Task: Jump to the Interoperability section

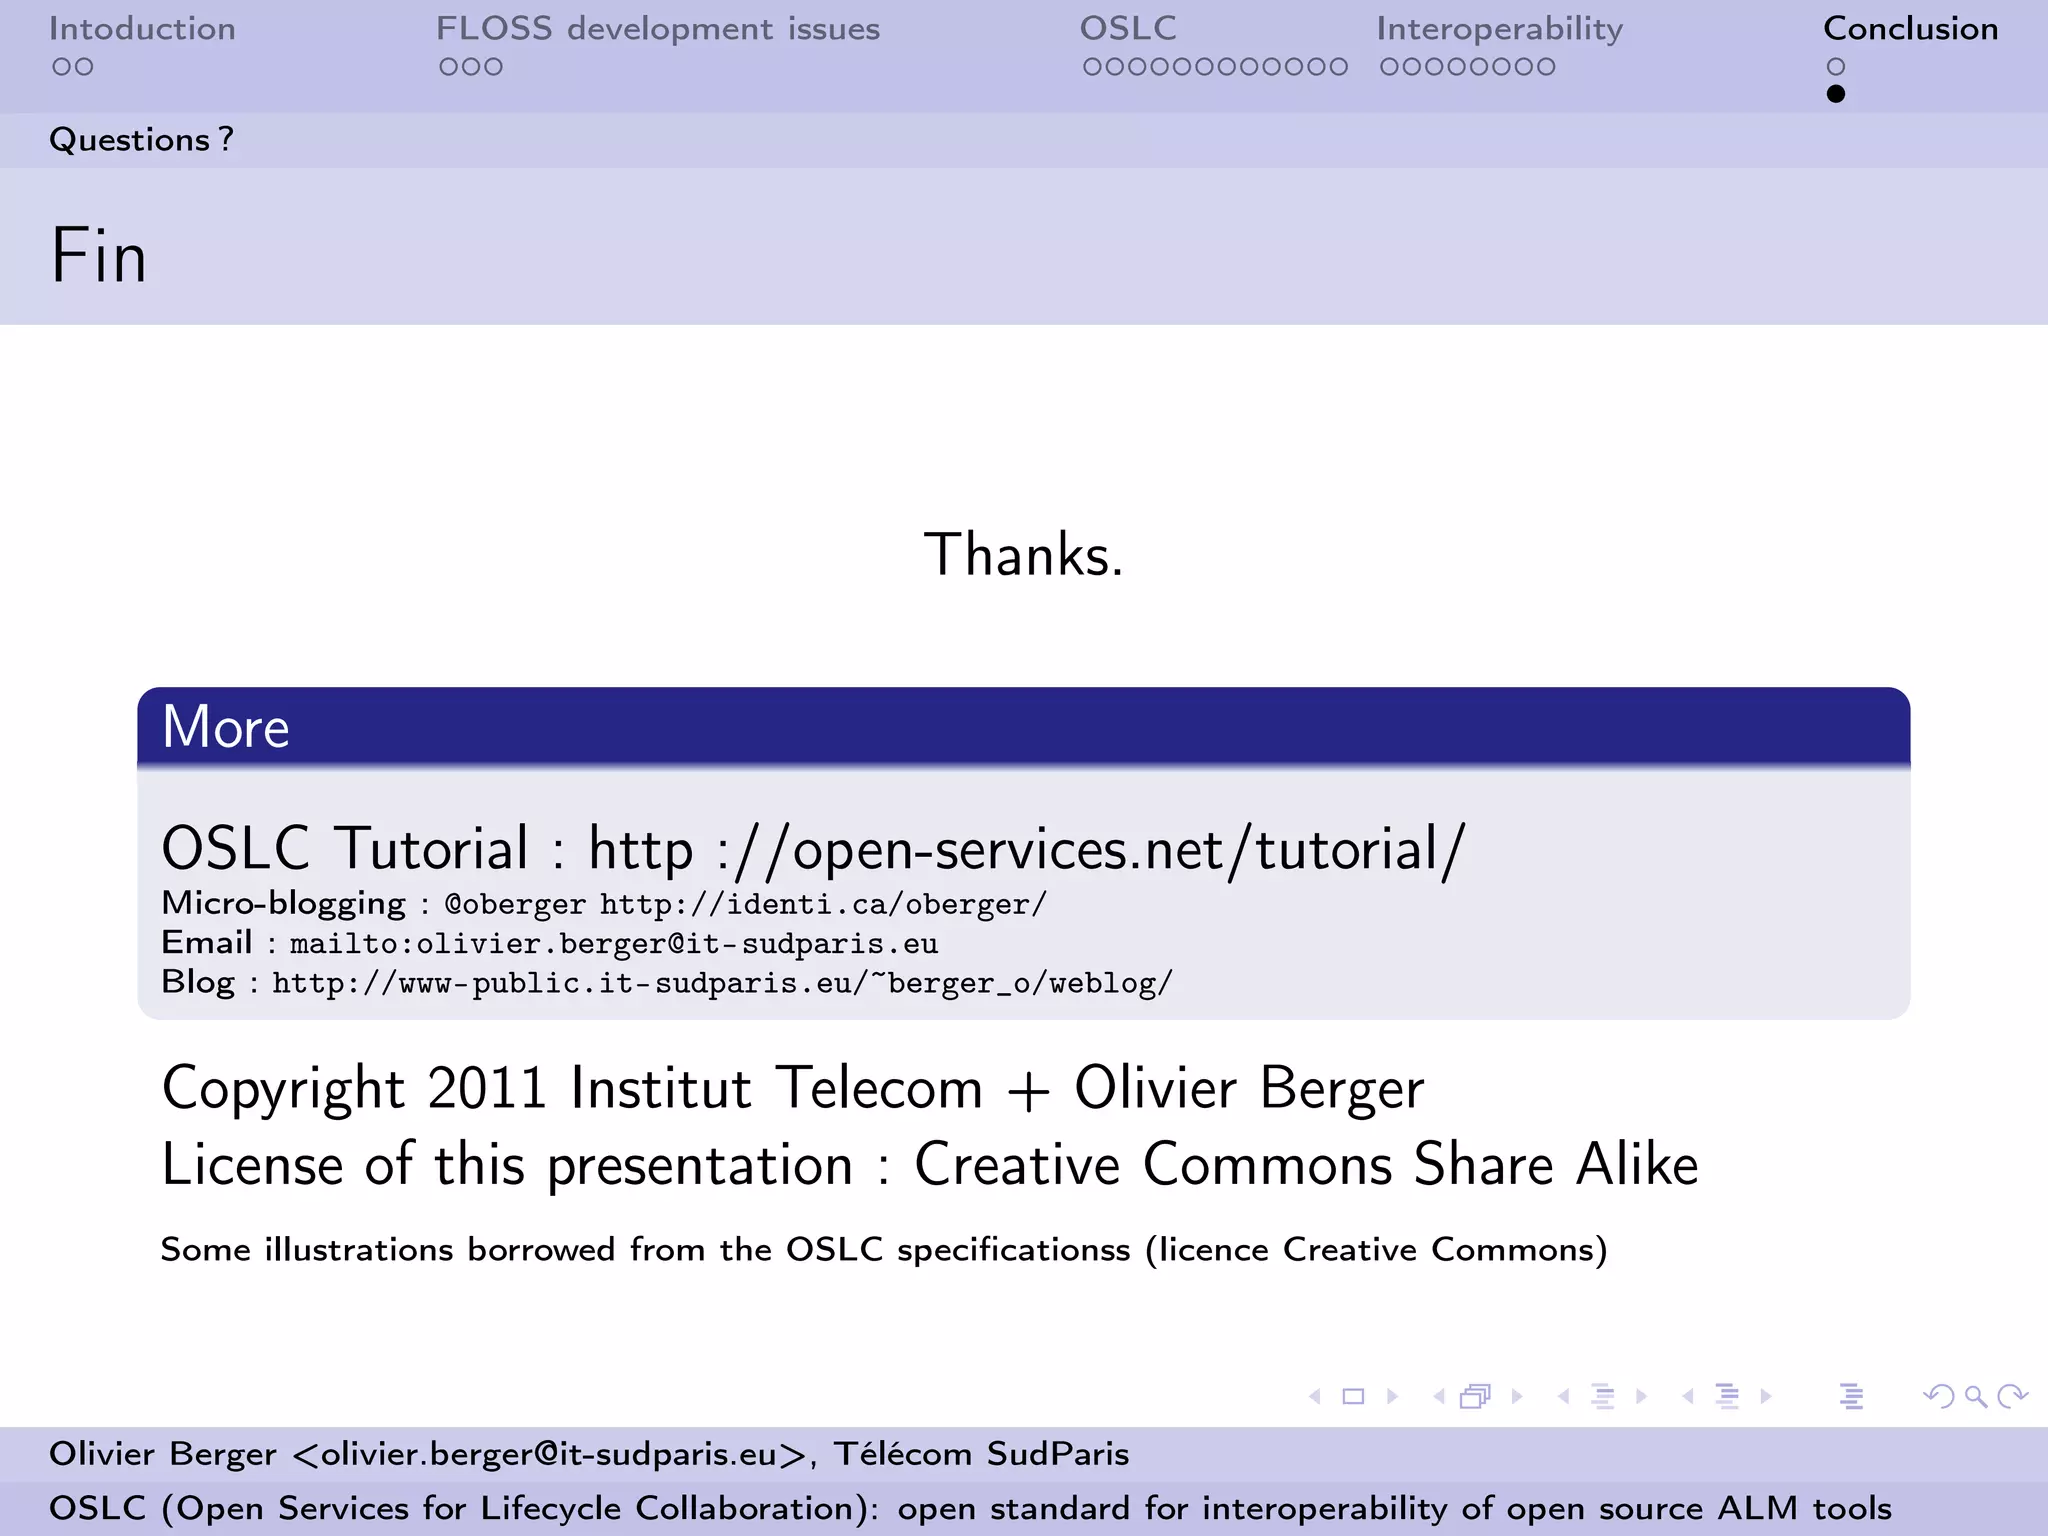Action: (1500, 30)
